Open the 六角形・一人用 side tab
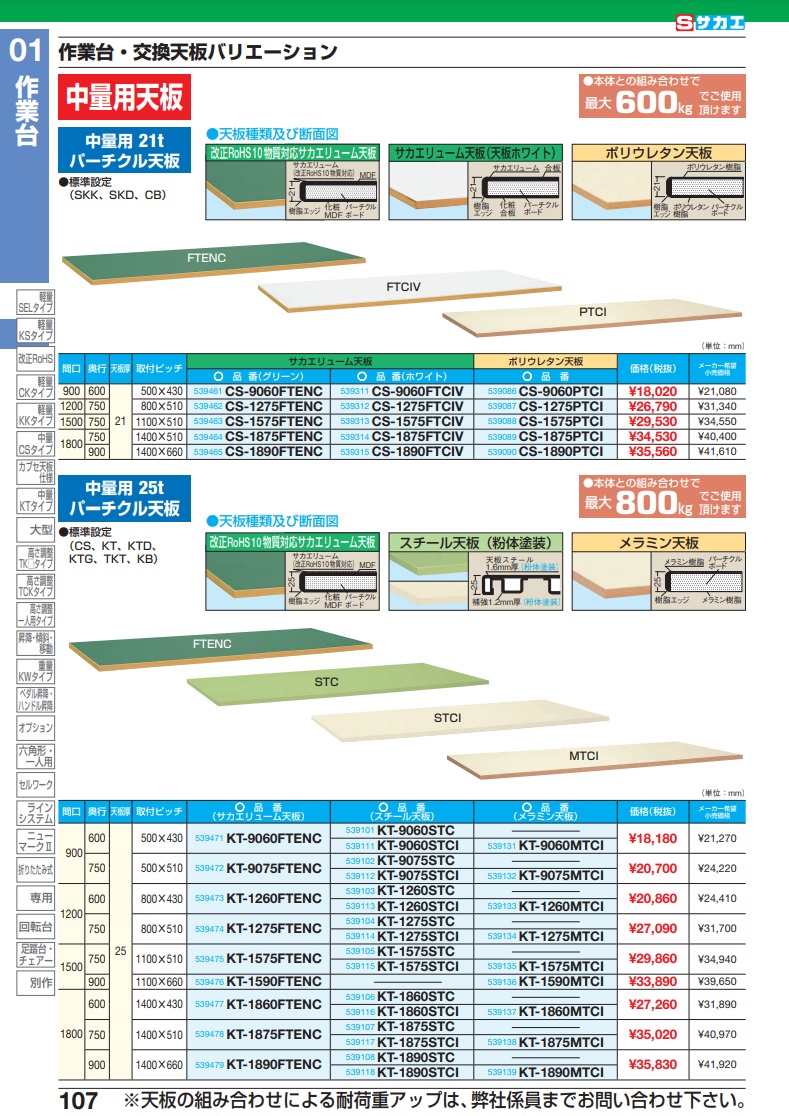 pos(36,756)
